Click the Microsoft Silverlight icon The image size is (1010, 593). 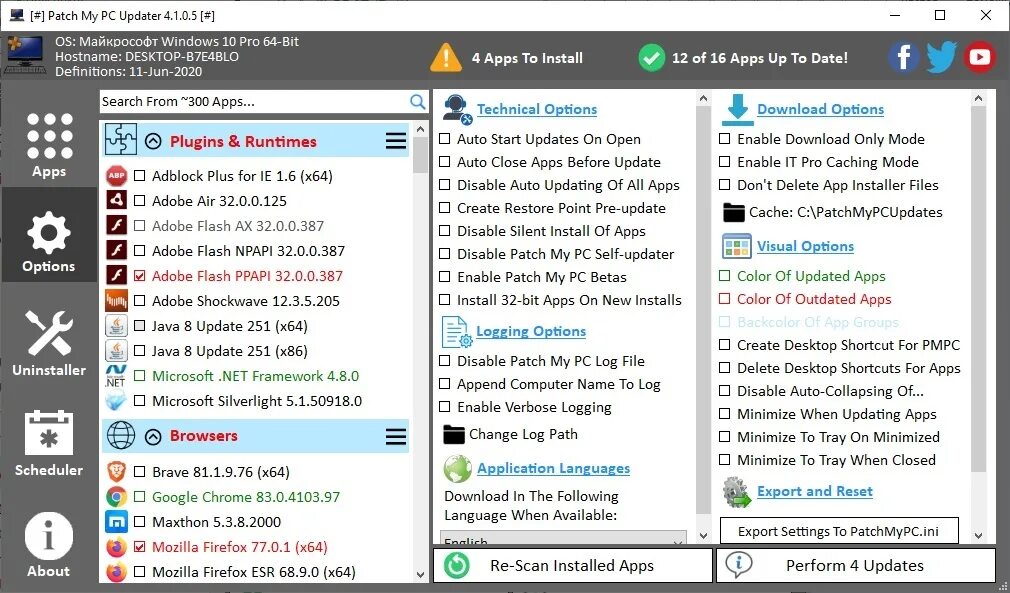pyautogui.click(x=117, y=400)
